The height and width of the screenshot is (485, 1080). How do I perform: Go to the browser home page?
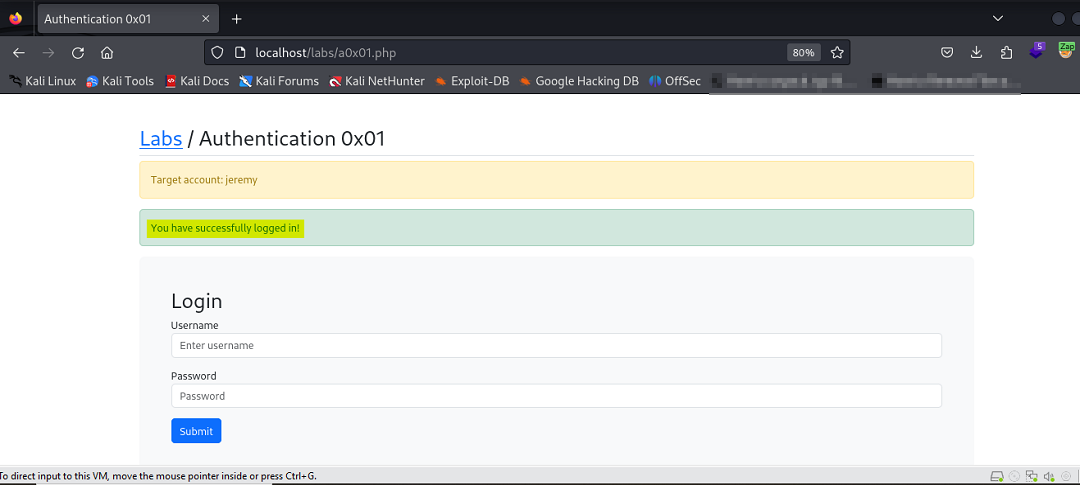tap(107, 53)
